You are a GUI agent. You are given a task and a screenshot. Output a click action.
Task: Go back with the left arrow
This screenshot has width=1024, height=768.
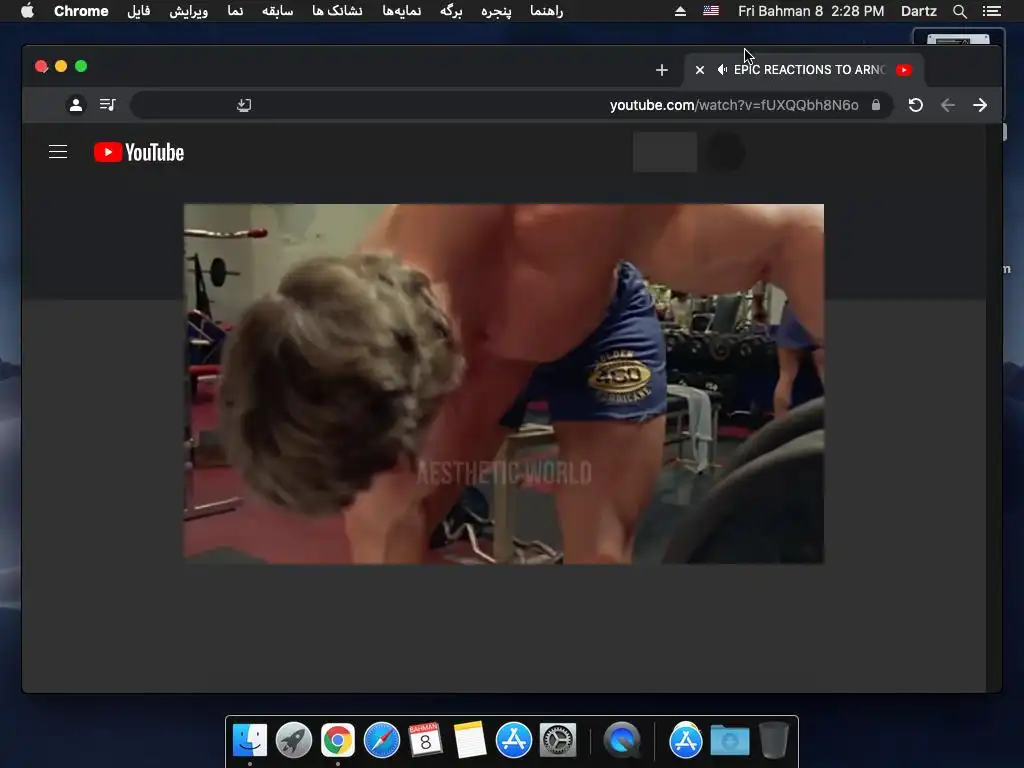948,105
